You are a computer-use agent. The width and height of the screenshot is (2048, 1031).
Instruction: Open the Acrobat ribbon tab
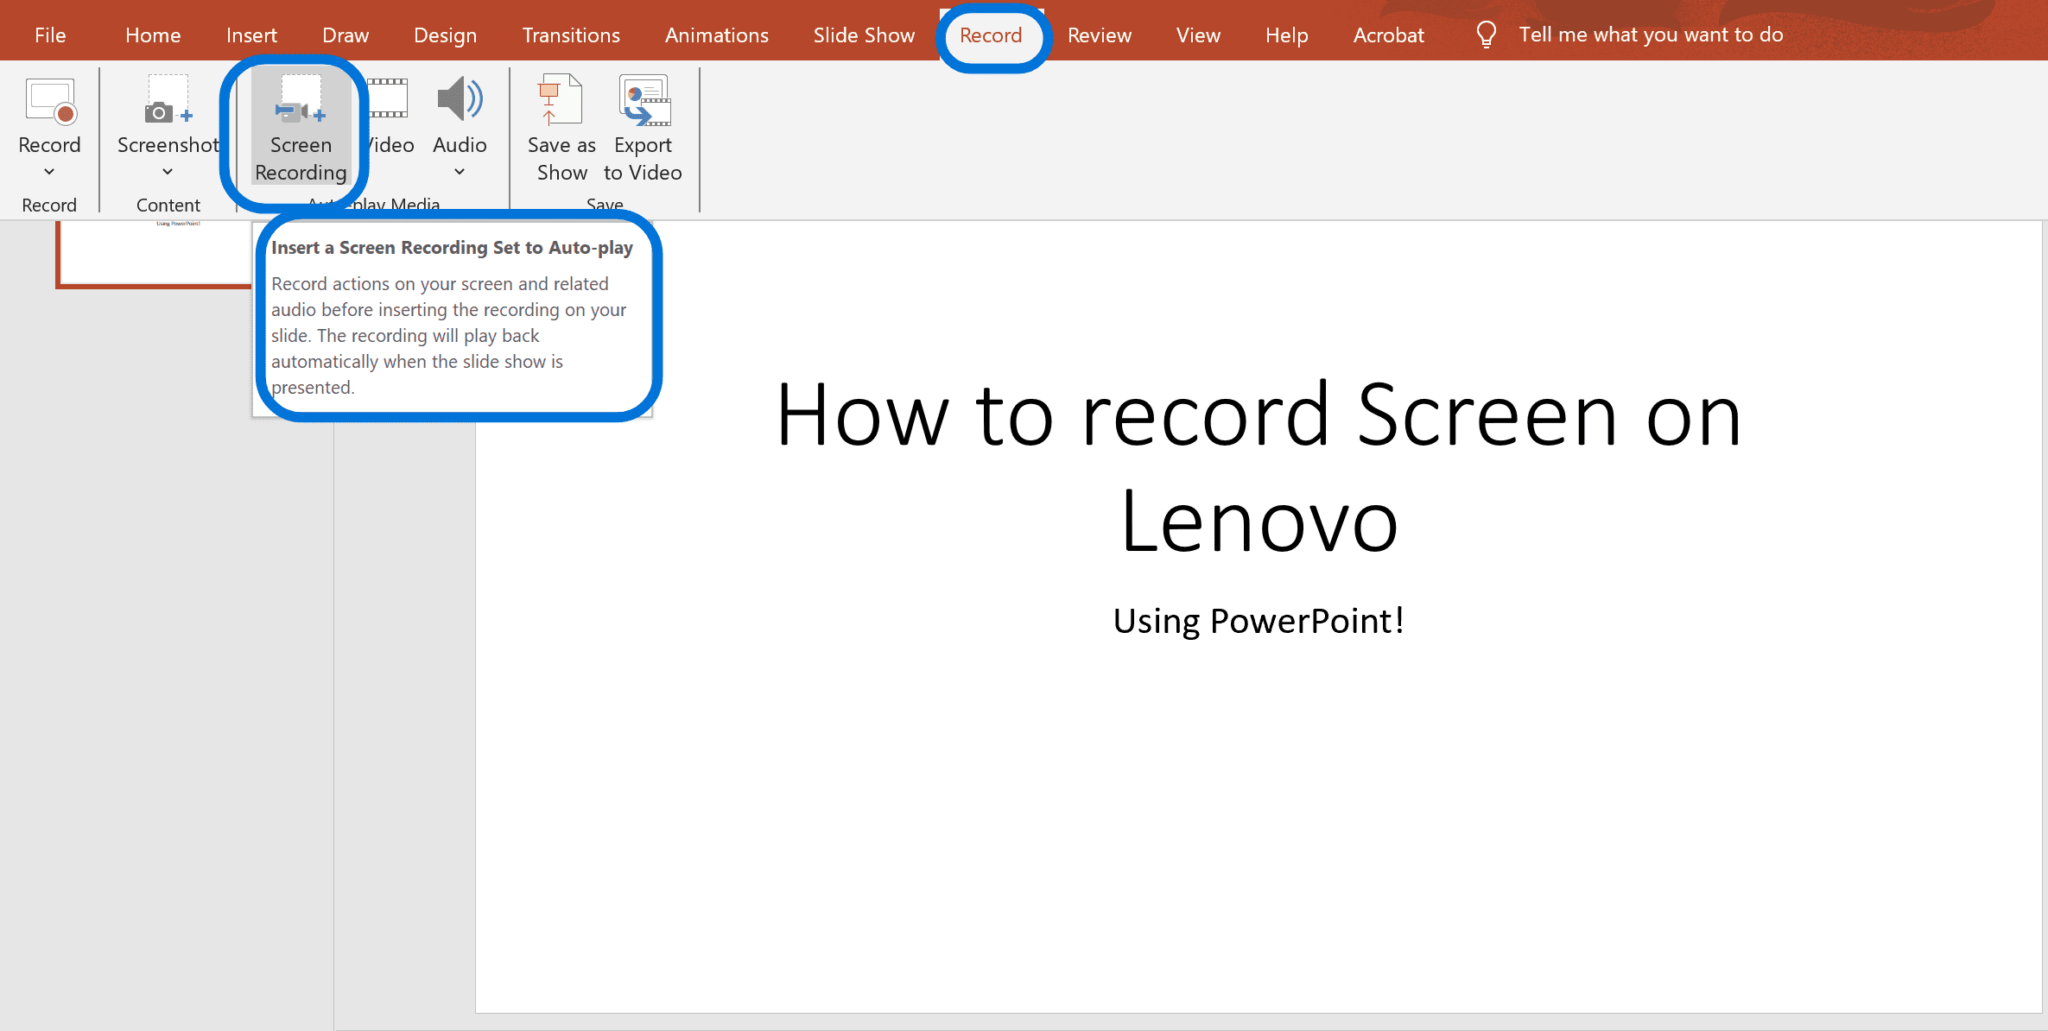click(1388, 34)
